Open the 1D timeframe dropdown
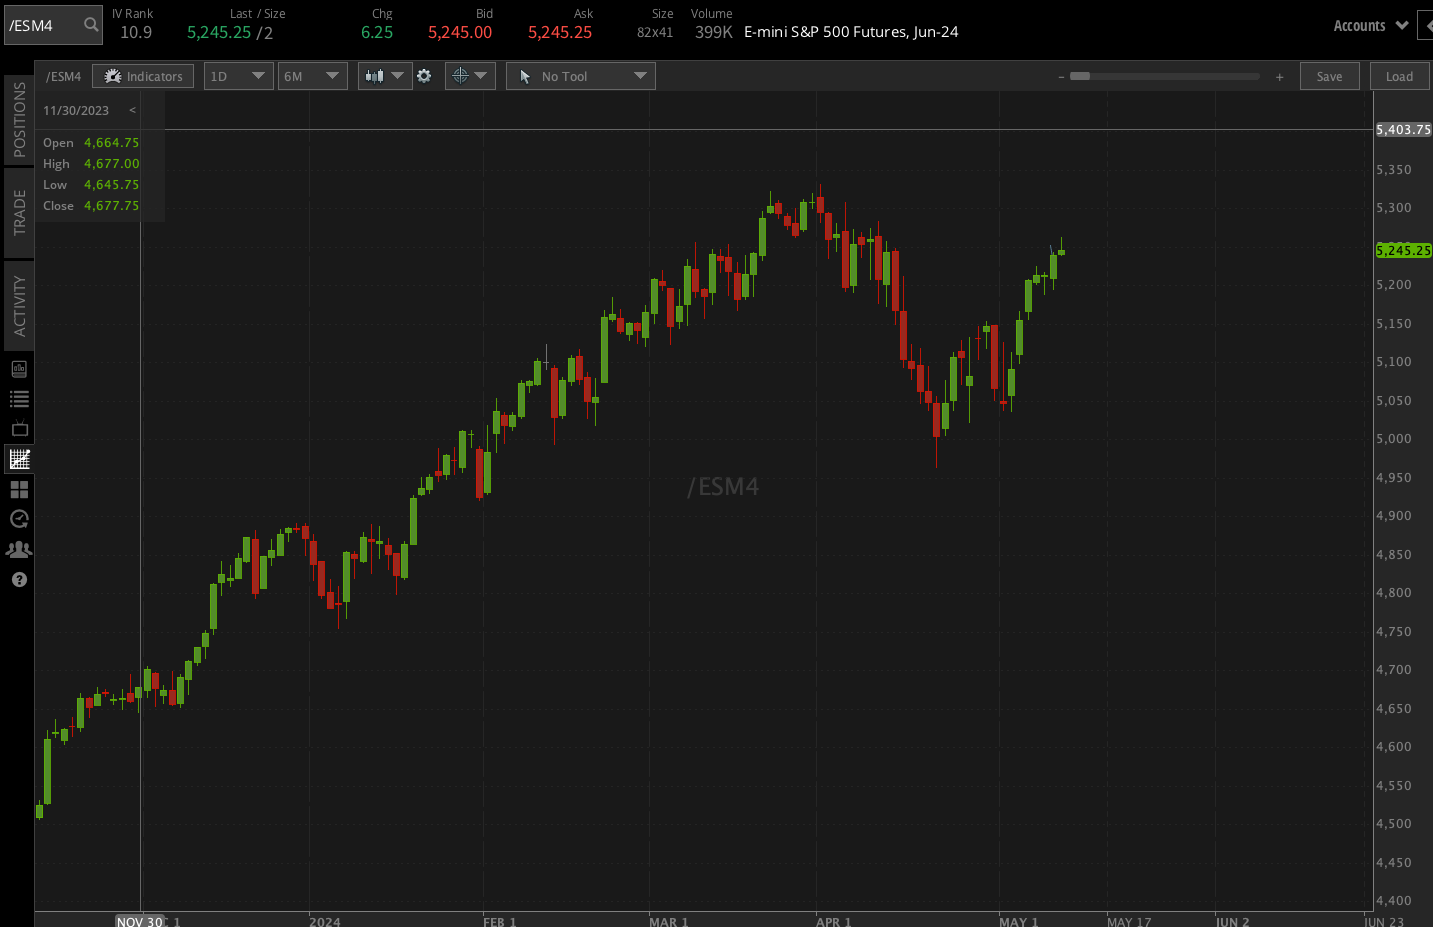 coord(238,75)
